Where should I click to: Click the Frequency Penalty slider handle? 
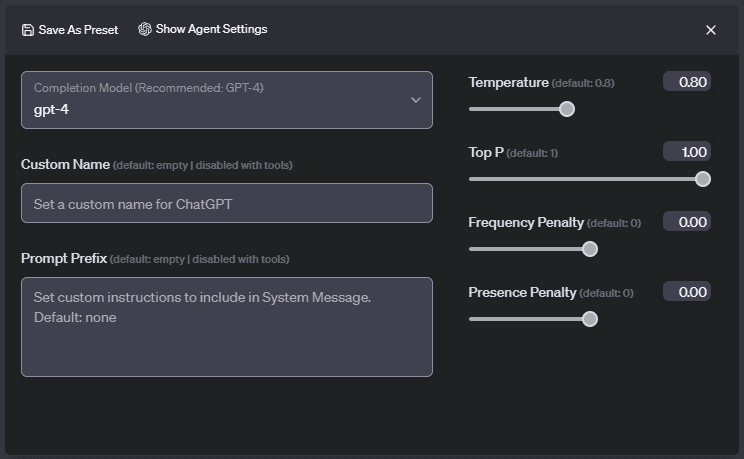click(590, 249)
